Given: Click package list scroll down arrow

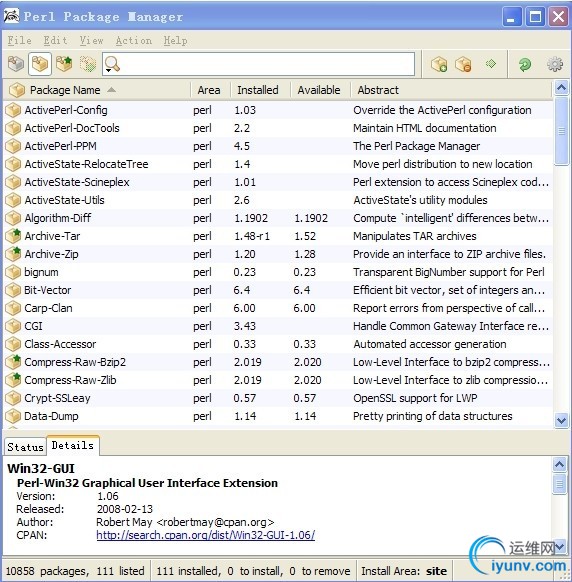Looking at the screenshot, I should (561, 421).
